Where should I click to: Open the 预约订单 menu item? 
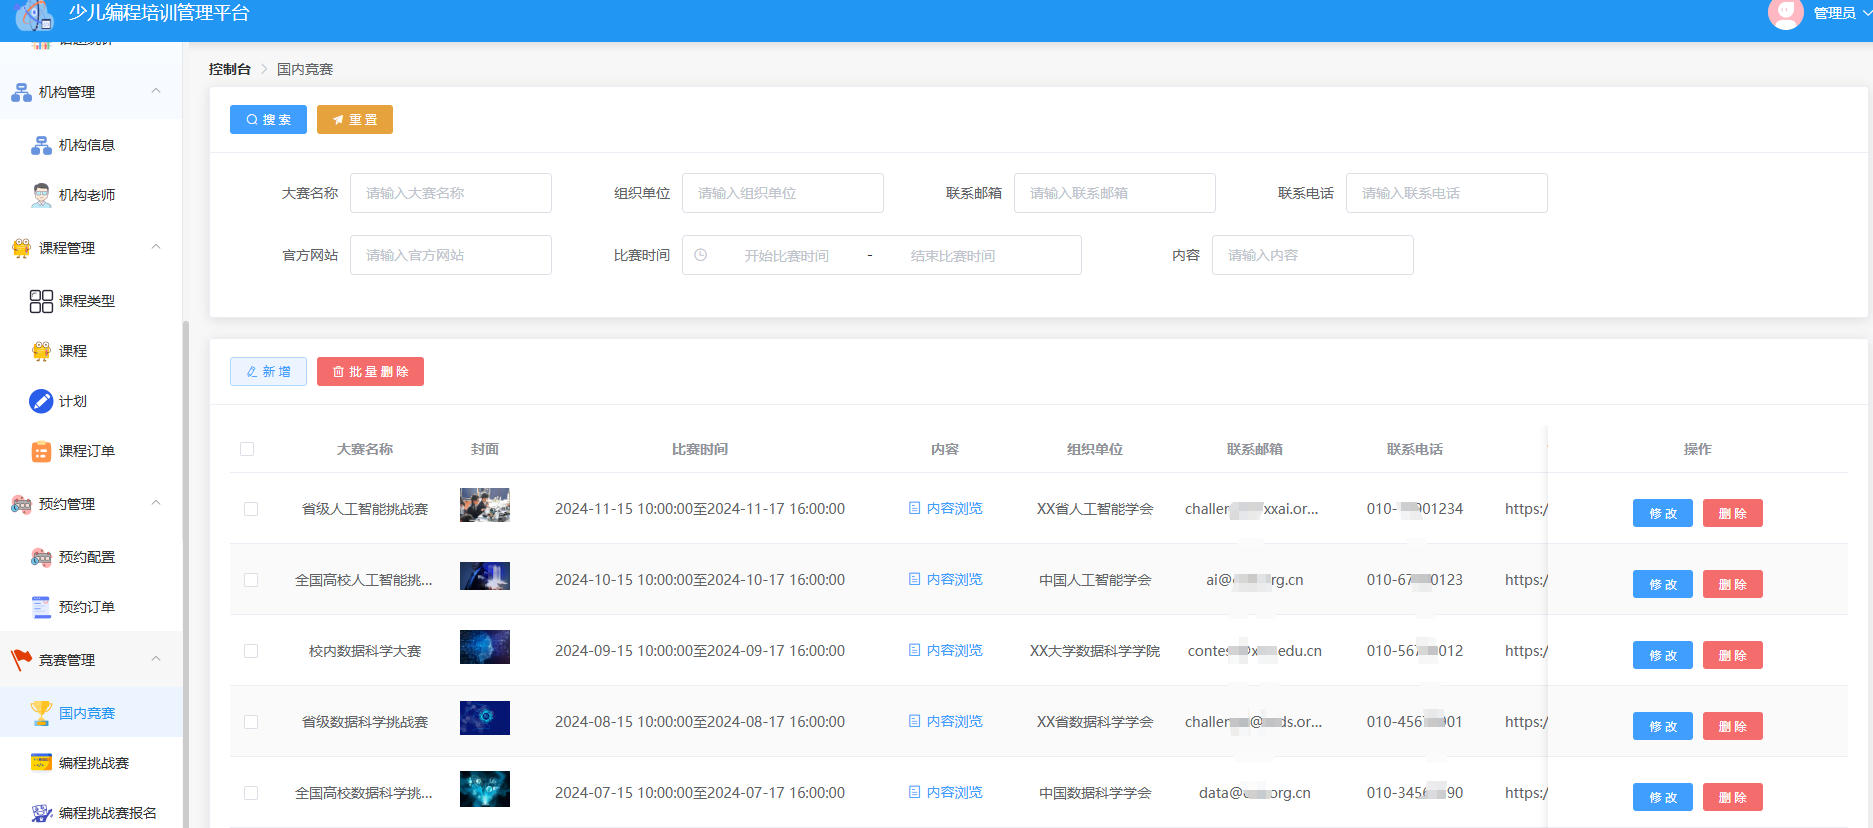click(91, 607)
